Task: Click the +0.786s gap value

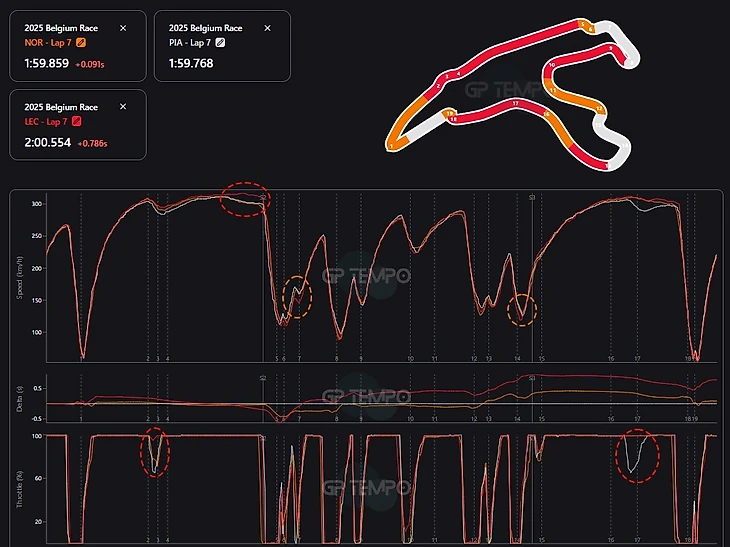Action: (x=92, y=143)
